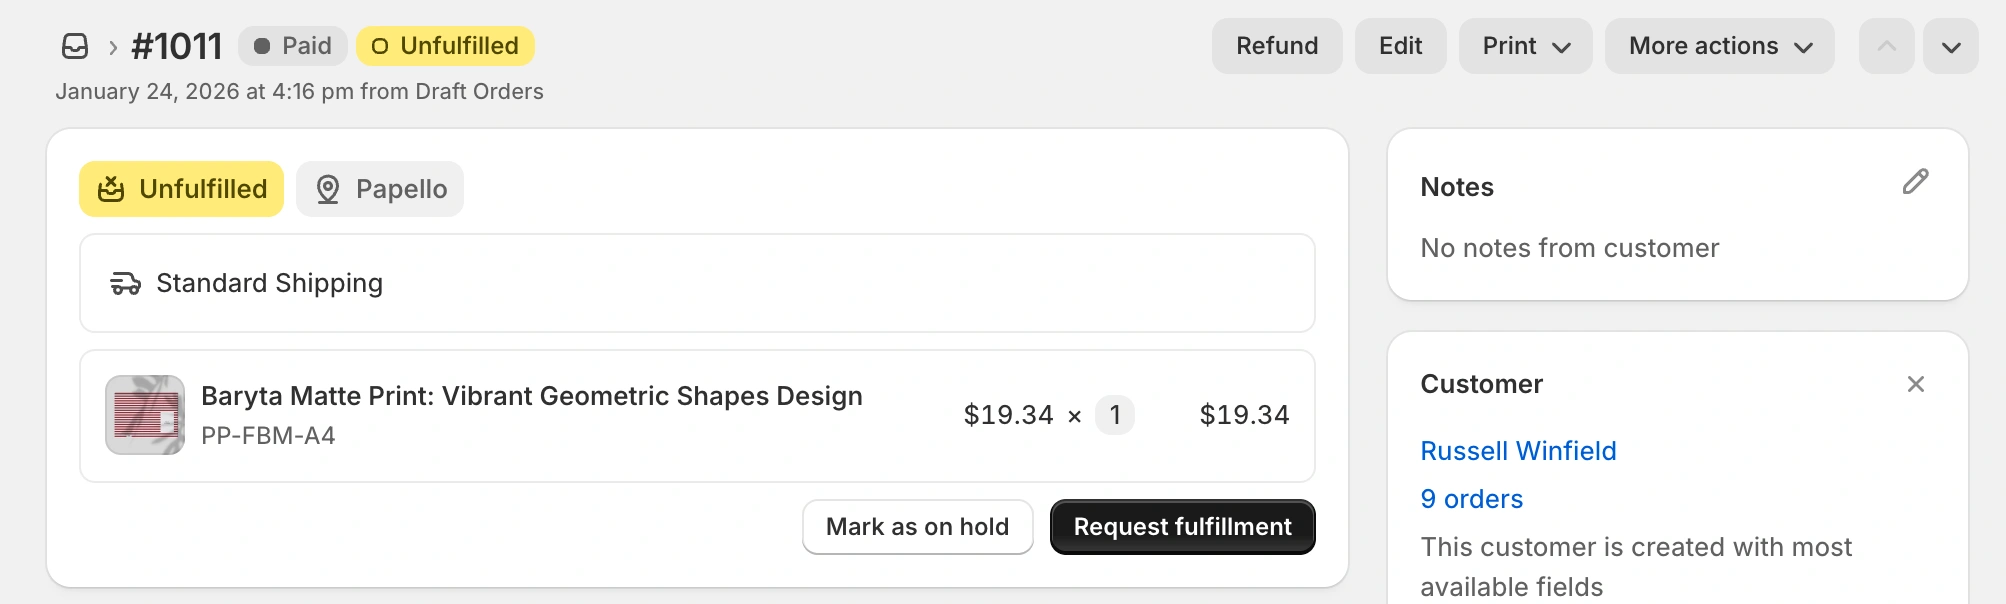Image resolution: width=2006 pixels, height=604 pixels.
Task: Click the breadcrumb chevron next to order #1011
Action: point(111,45)
